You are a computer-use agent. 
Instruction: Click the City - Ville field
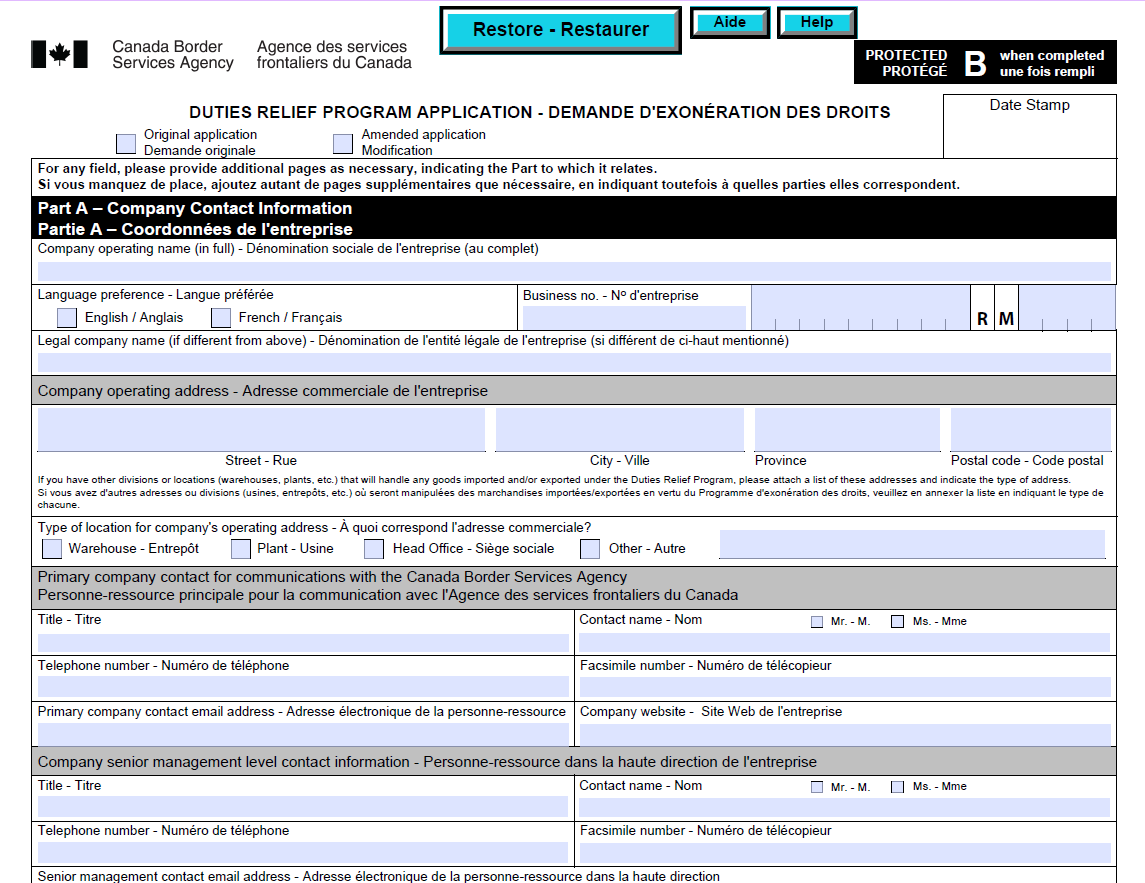620,429
